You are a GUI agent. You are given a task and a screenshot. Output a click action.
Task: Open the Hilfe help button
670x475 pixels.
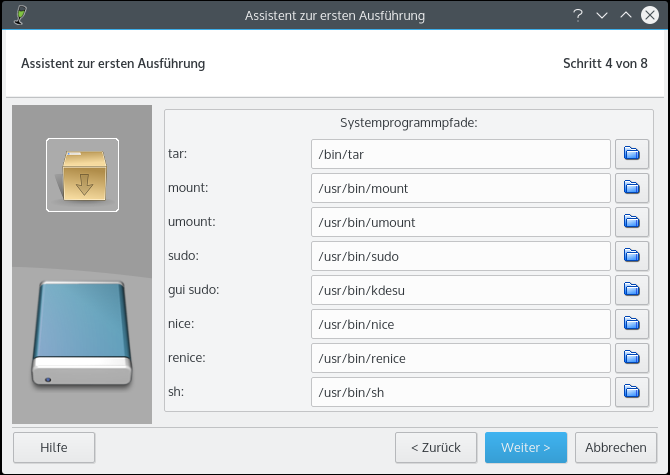point(54,447)
